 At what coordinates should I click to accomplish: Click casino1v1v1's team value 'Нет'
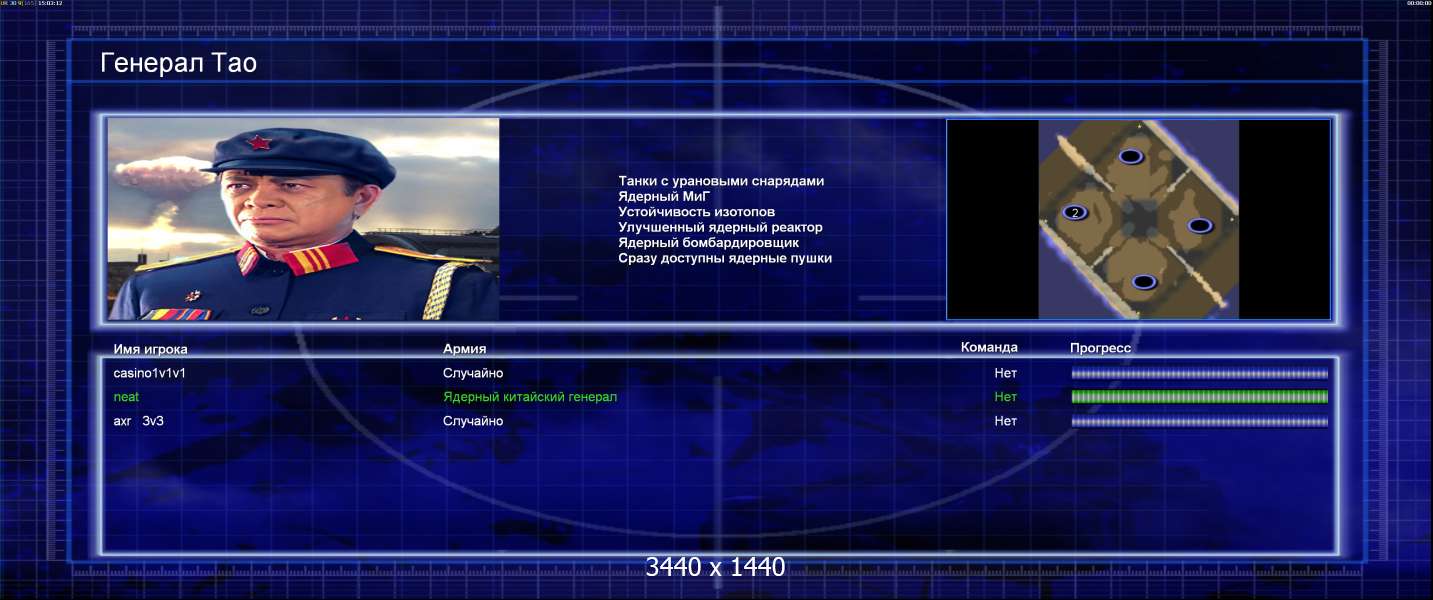1005,373
